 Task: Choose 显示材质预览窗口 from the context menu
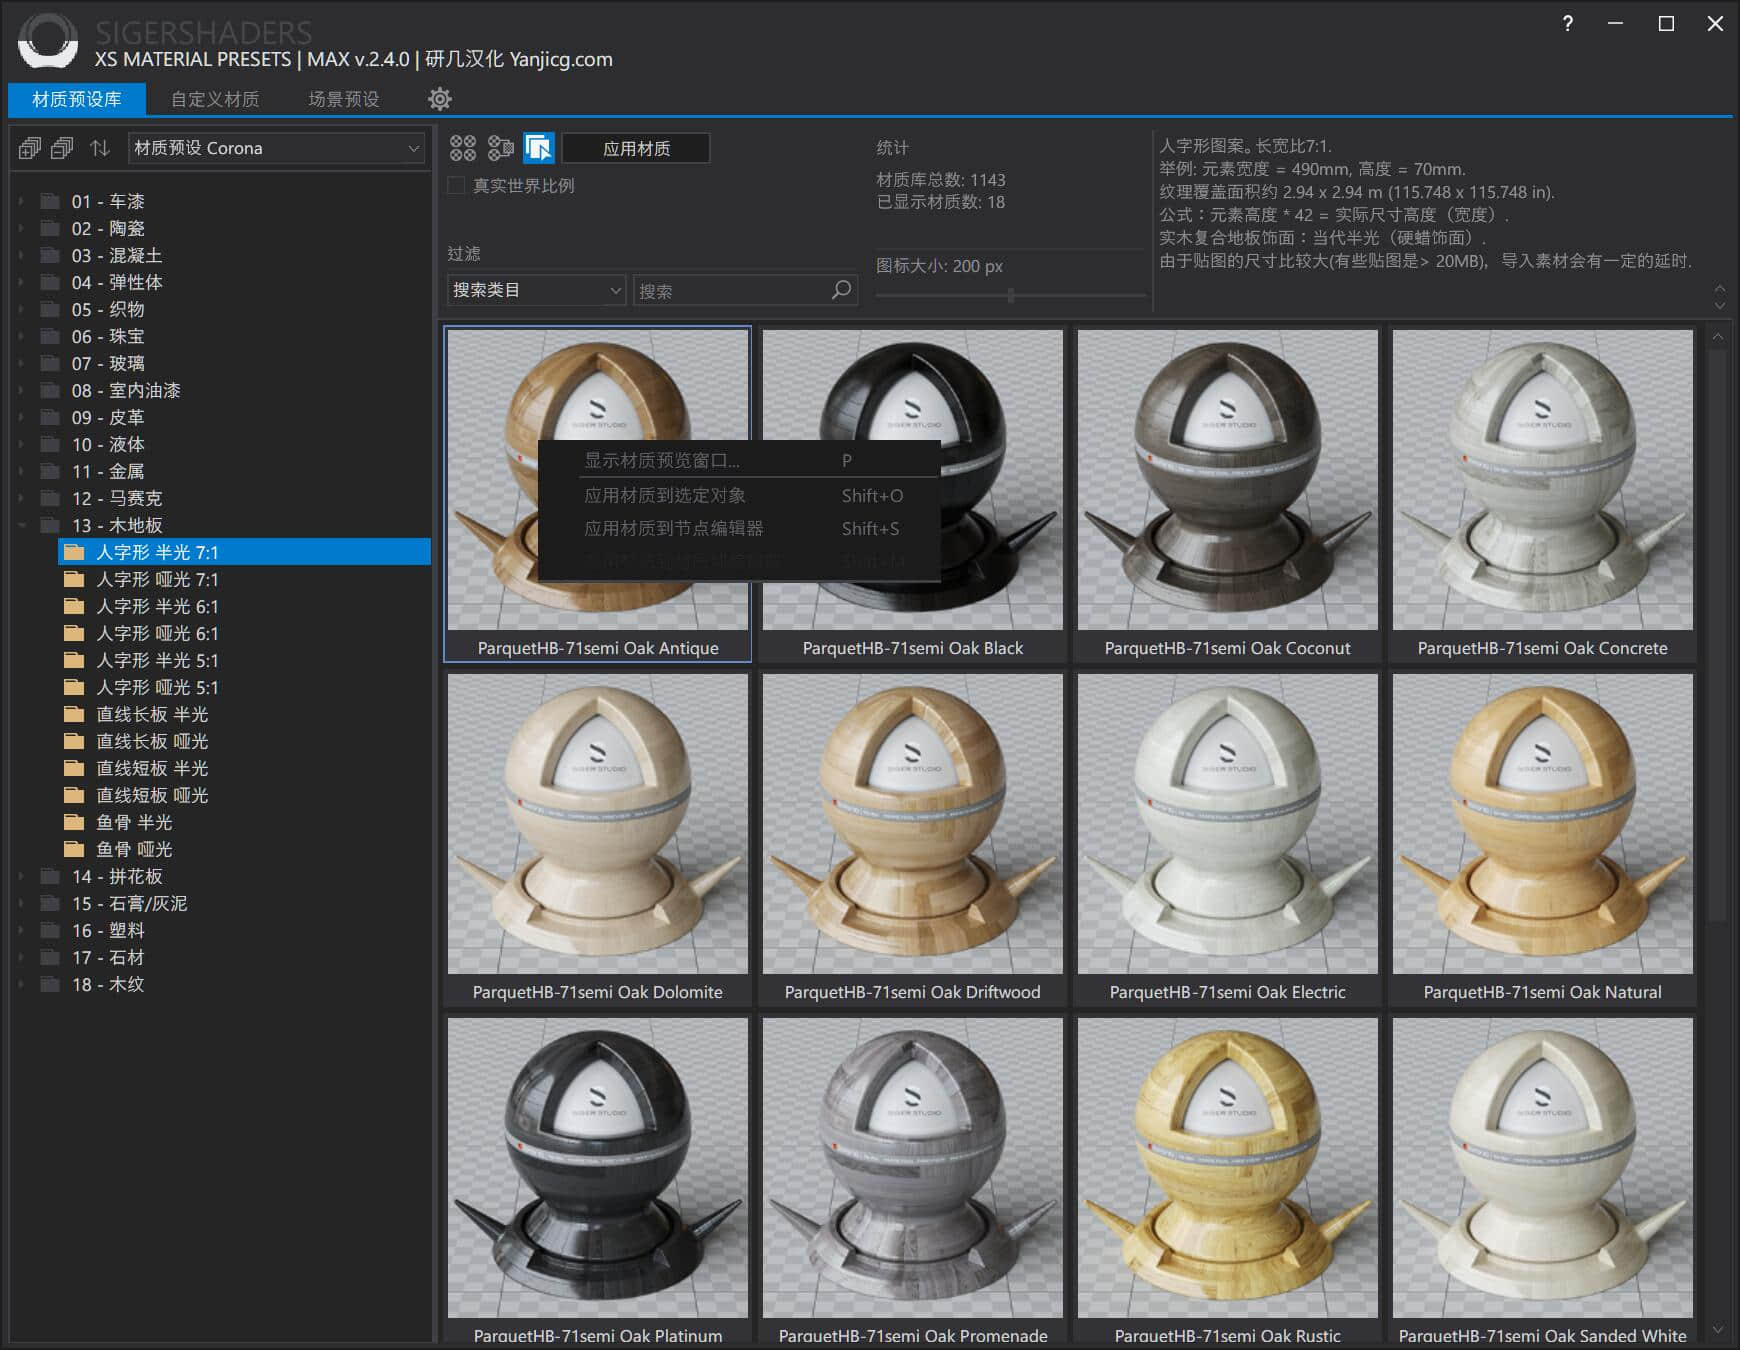coord(739,460)
